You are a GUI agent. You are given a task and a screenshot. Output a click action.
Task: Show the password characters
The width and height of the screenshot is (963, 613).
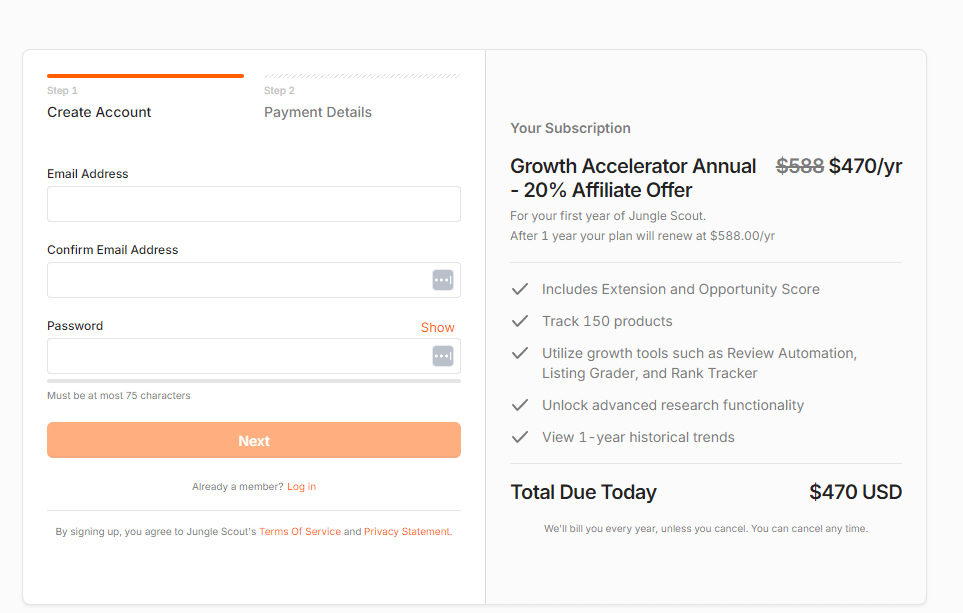point(437,327)
